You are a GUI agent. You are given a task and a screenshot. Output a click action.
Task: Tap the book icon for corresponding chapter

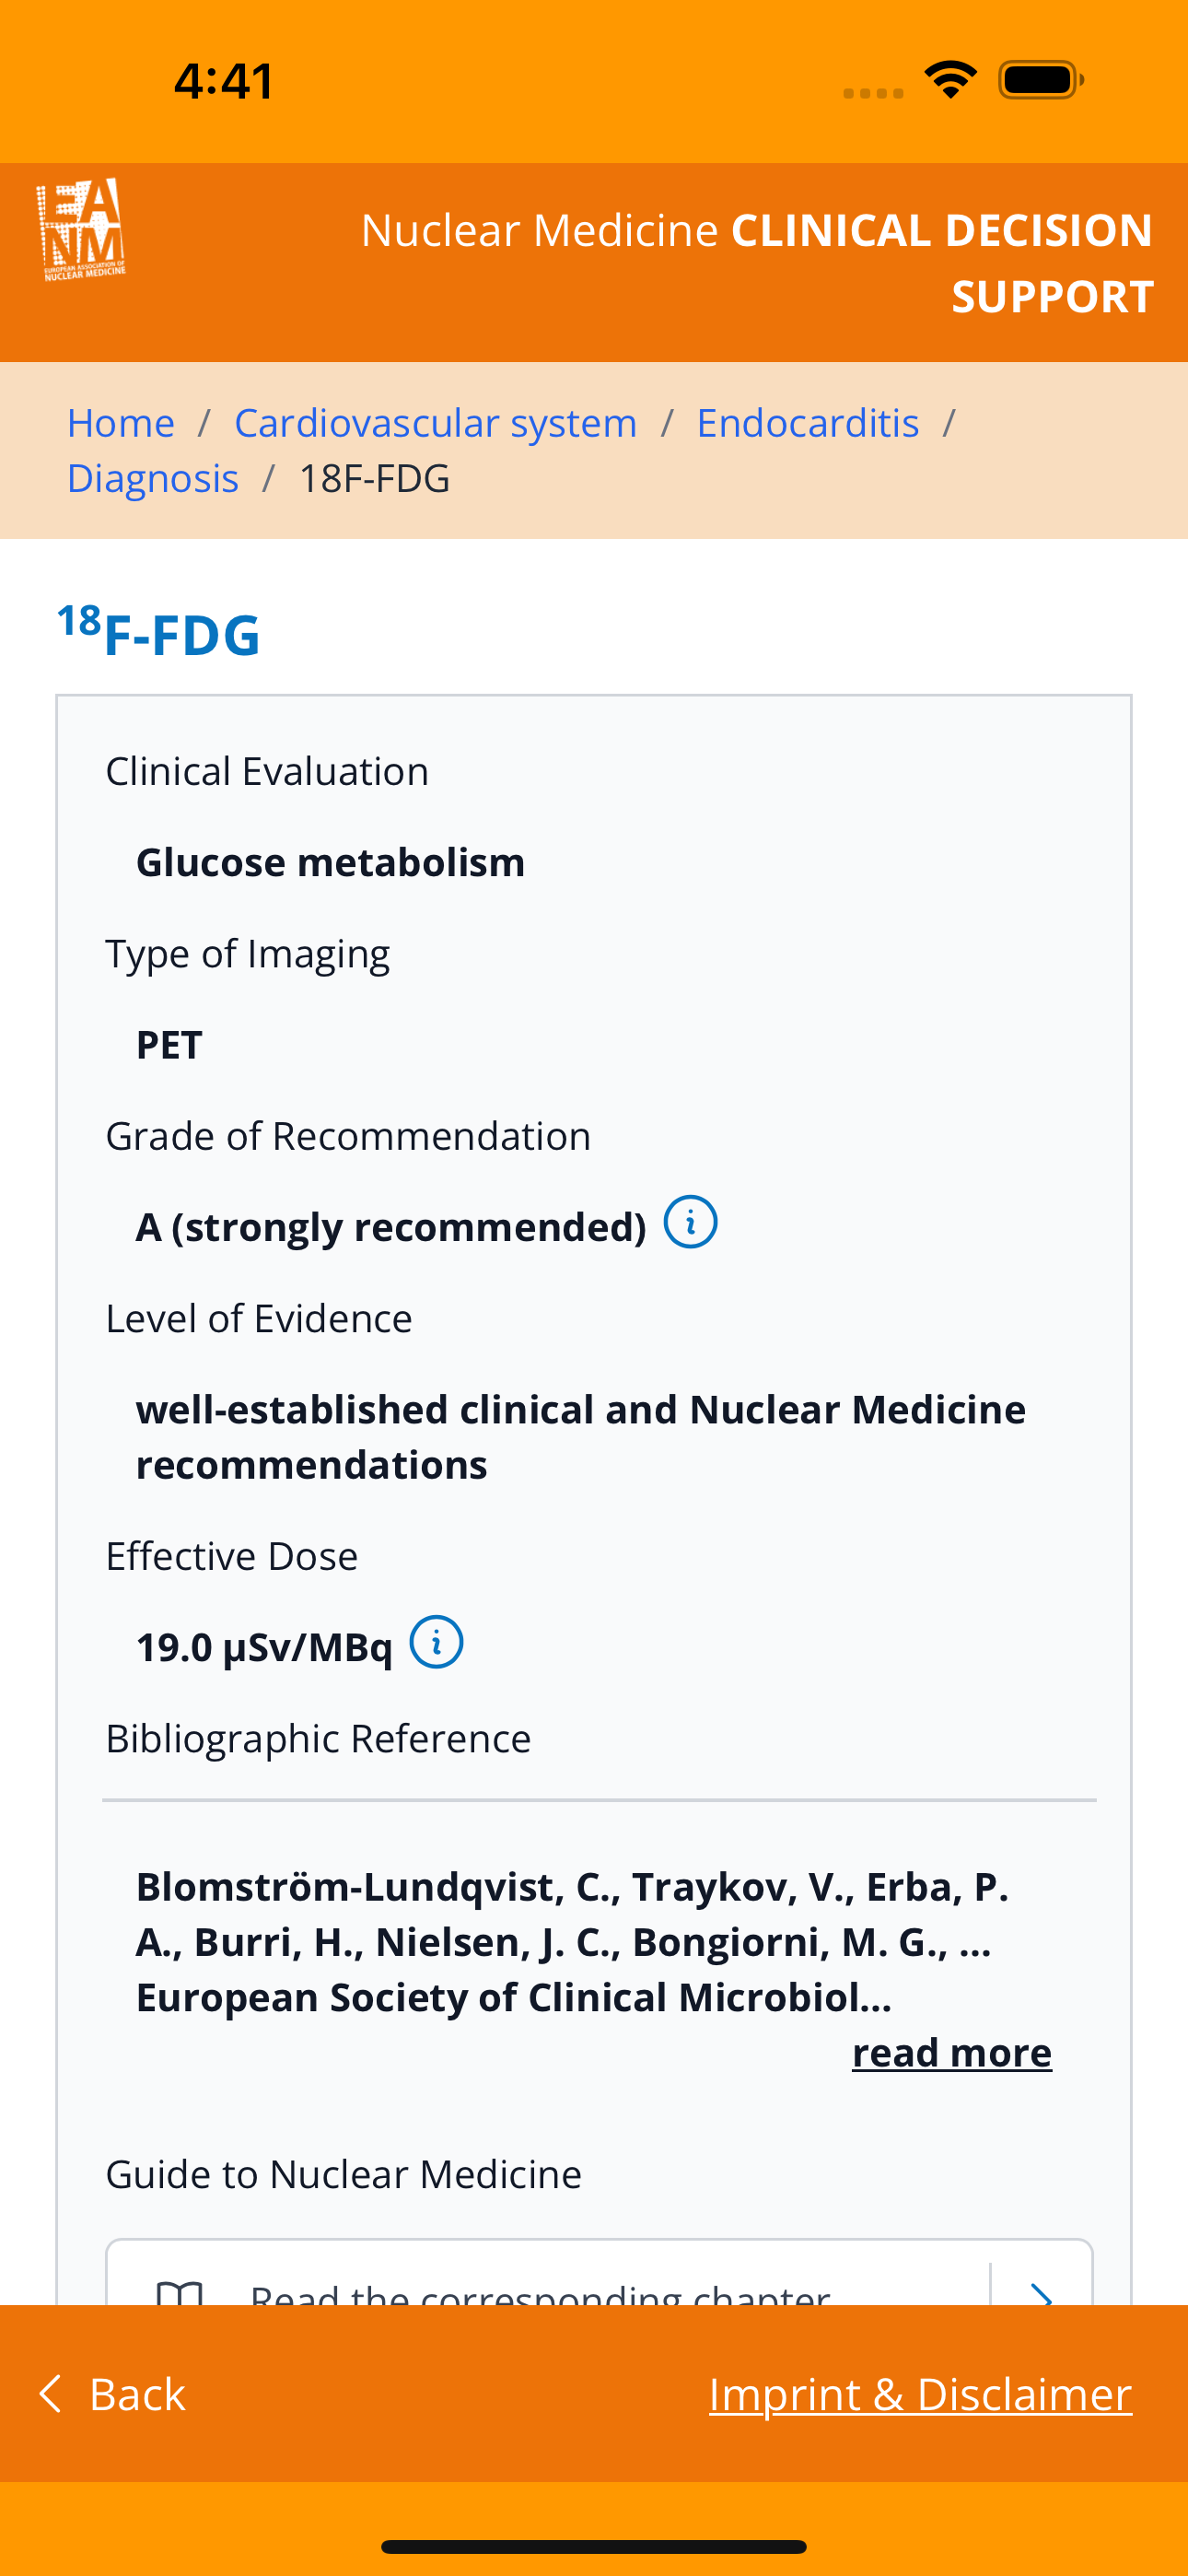coord(180,2292)
